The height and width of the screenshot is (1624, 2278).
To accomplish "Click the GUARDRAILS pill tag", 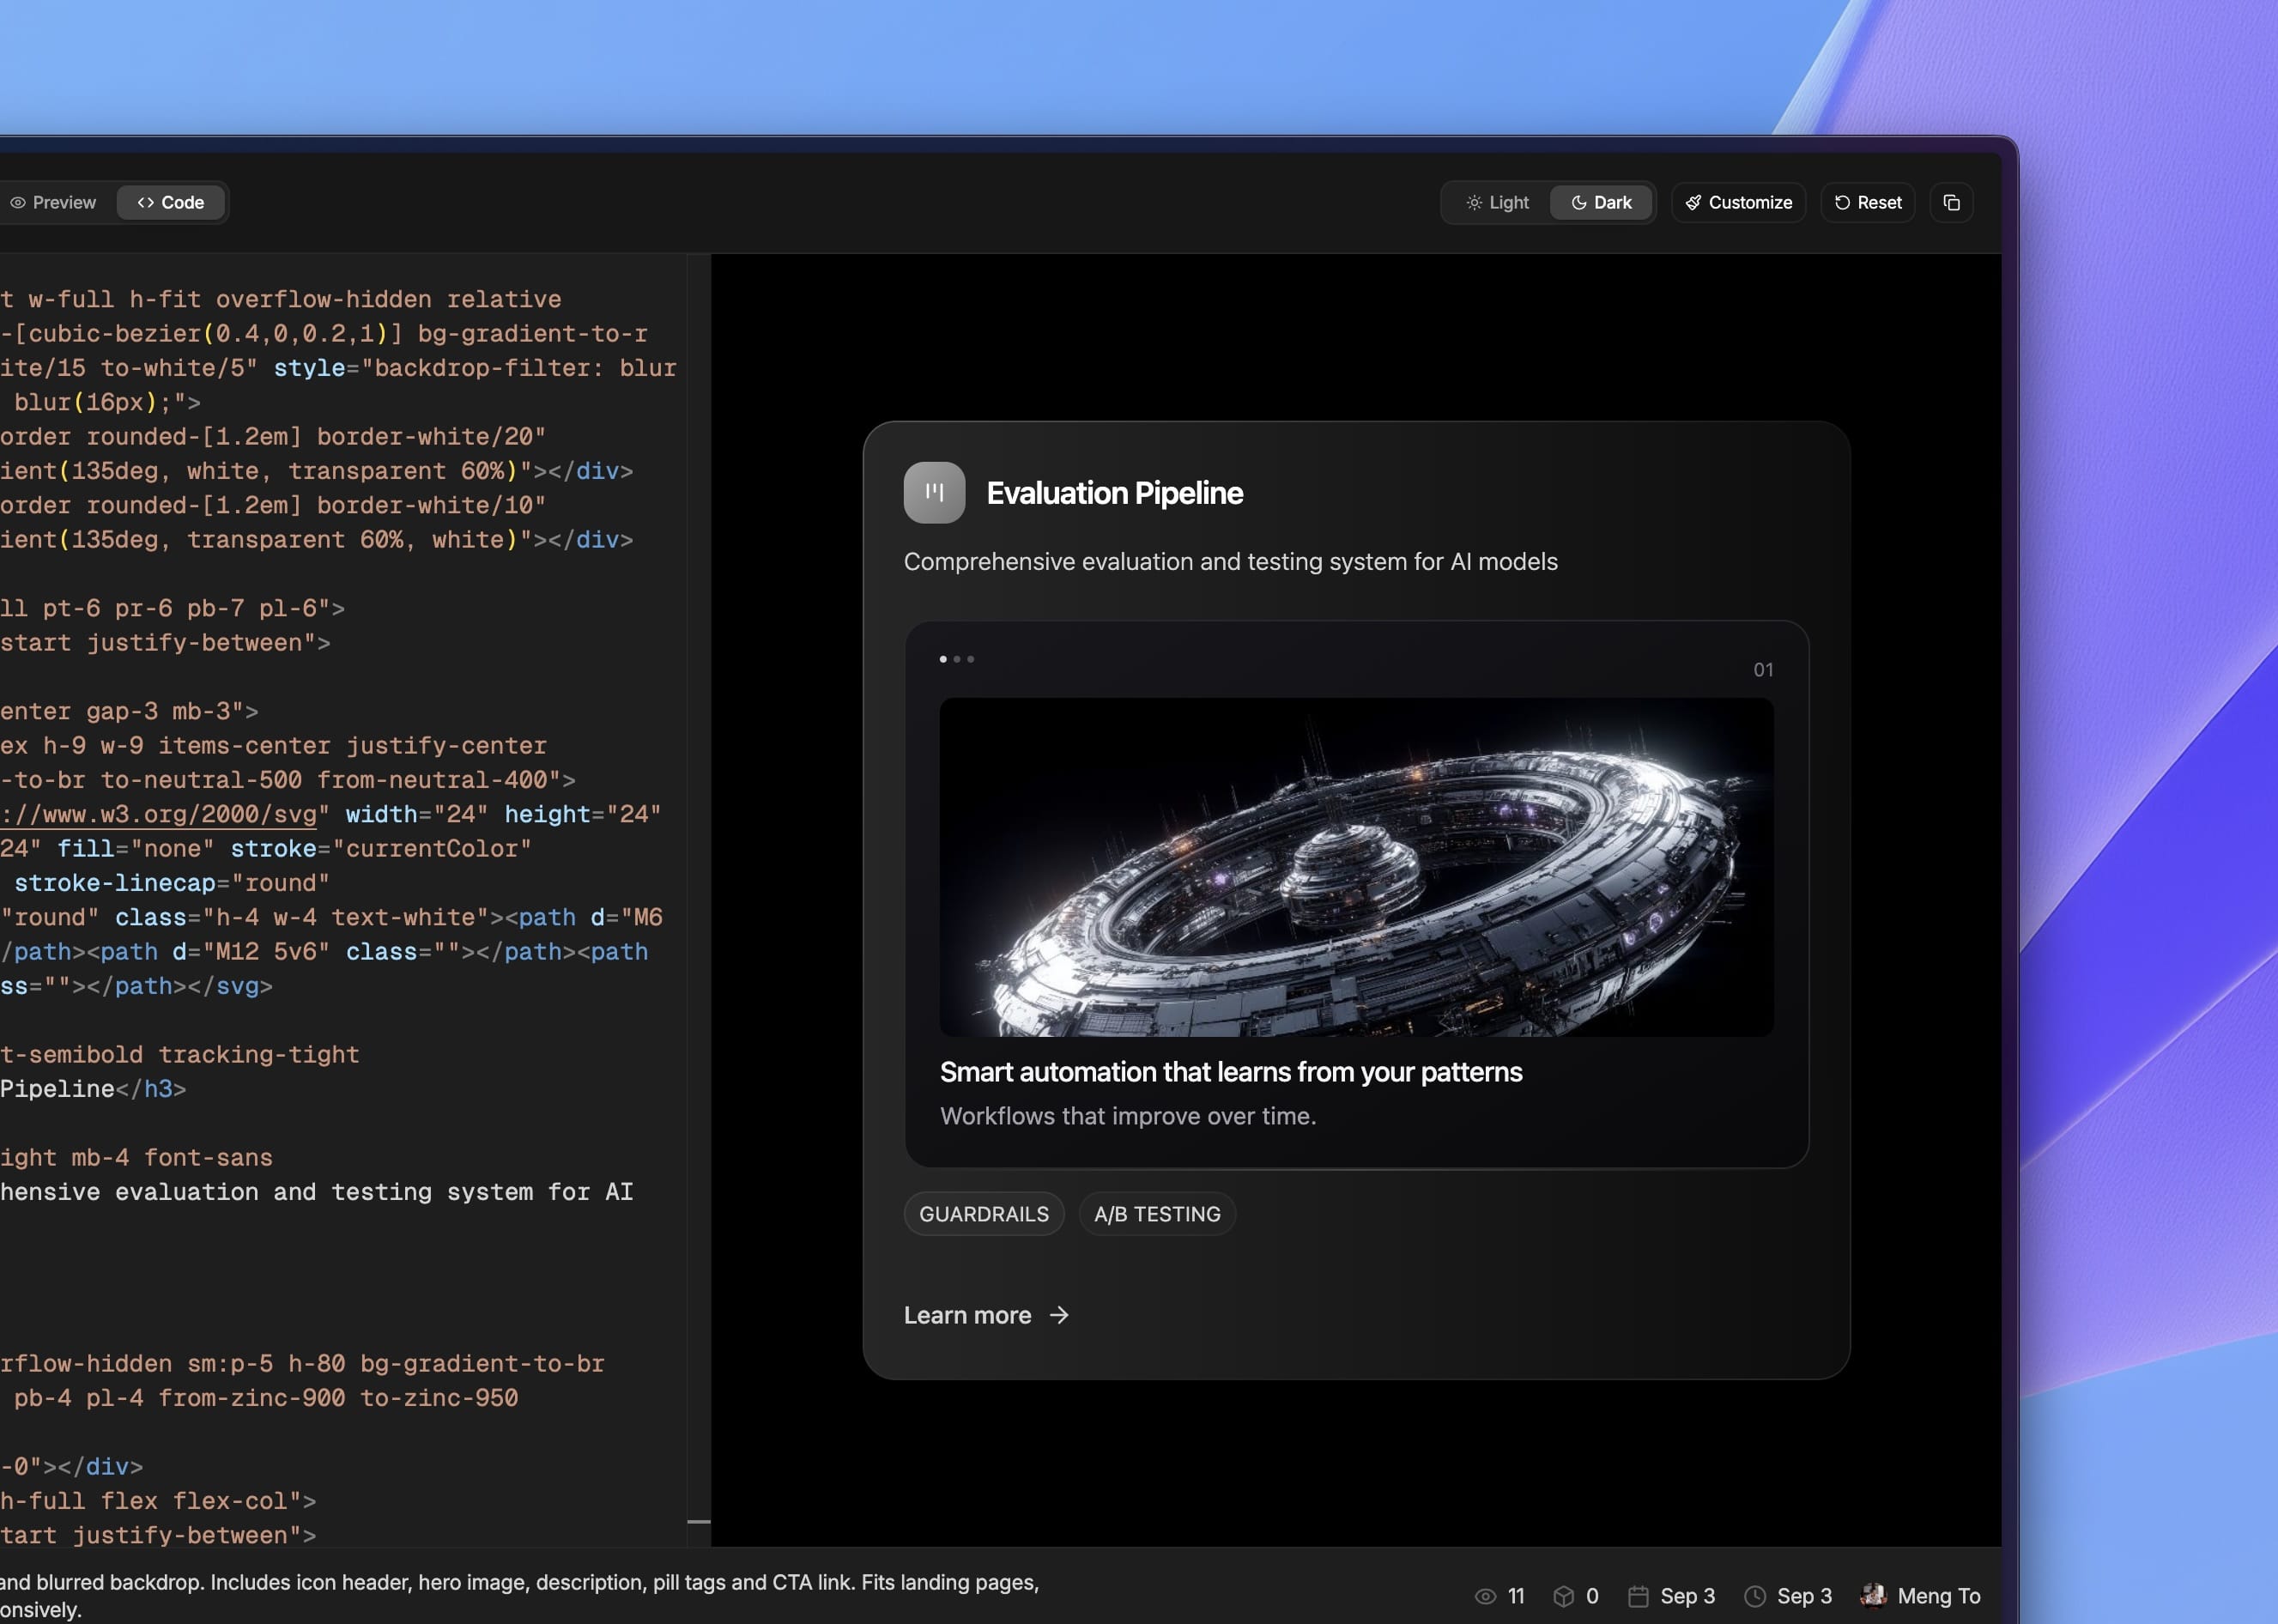I will click(983, 1213).
